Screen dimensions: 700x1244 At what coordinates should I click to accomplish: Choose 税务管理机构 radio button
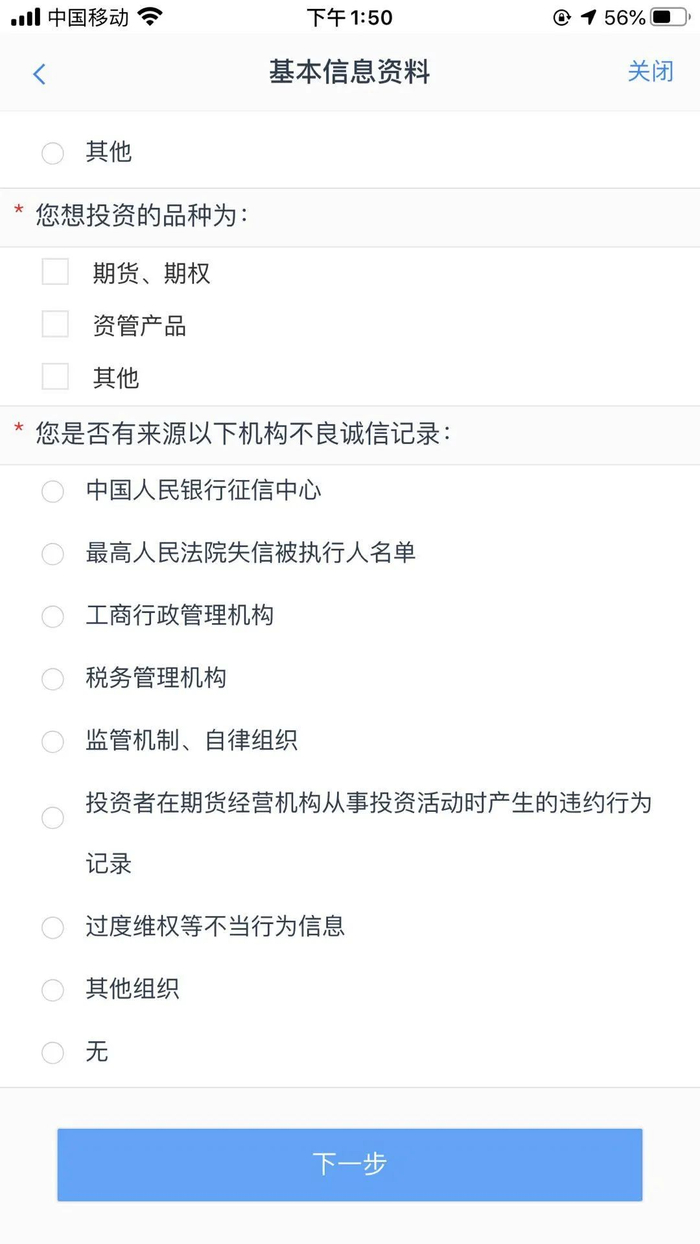[53, 679]
